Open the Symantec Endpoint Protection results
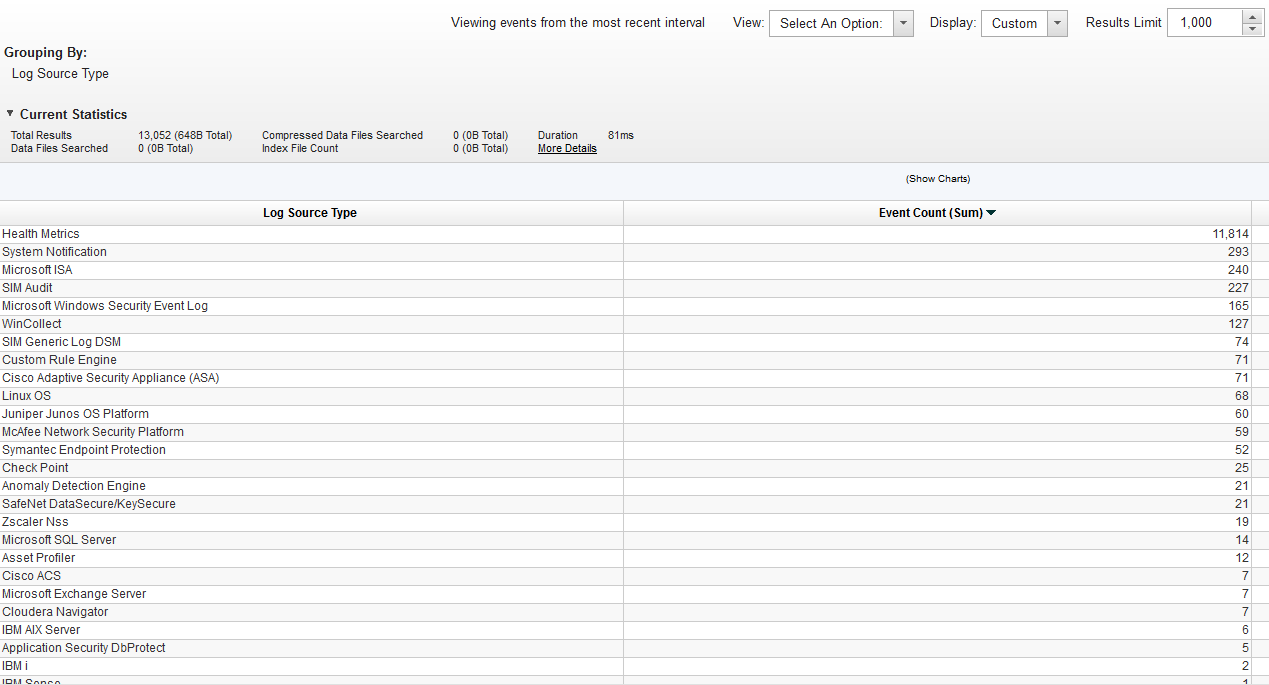The image size is (1269, 685). 83,449
